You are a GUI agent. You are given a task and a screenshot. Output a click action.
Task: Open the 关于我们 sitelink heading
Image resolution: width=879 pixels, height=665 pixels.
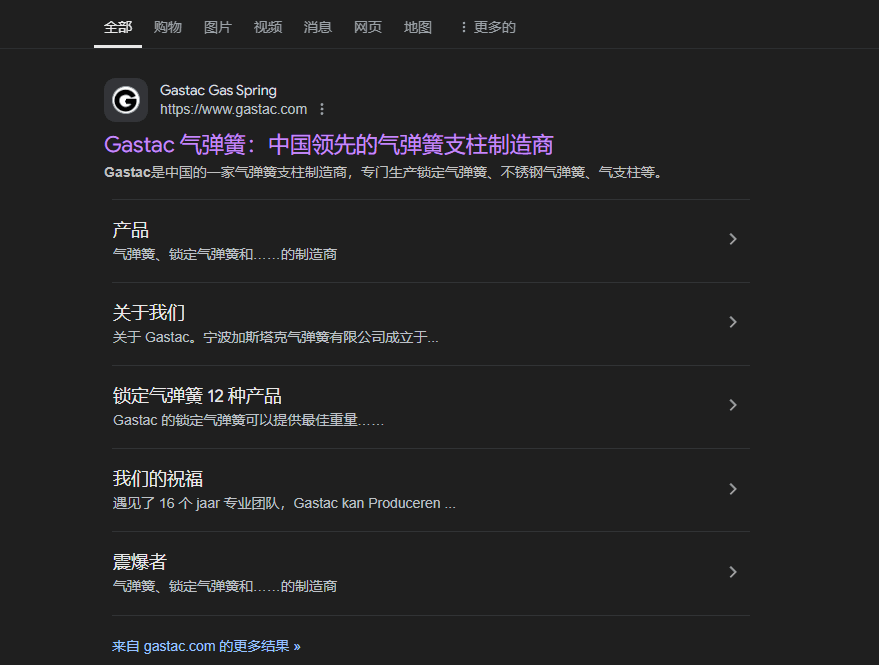(149, 313)
